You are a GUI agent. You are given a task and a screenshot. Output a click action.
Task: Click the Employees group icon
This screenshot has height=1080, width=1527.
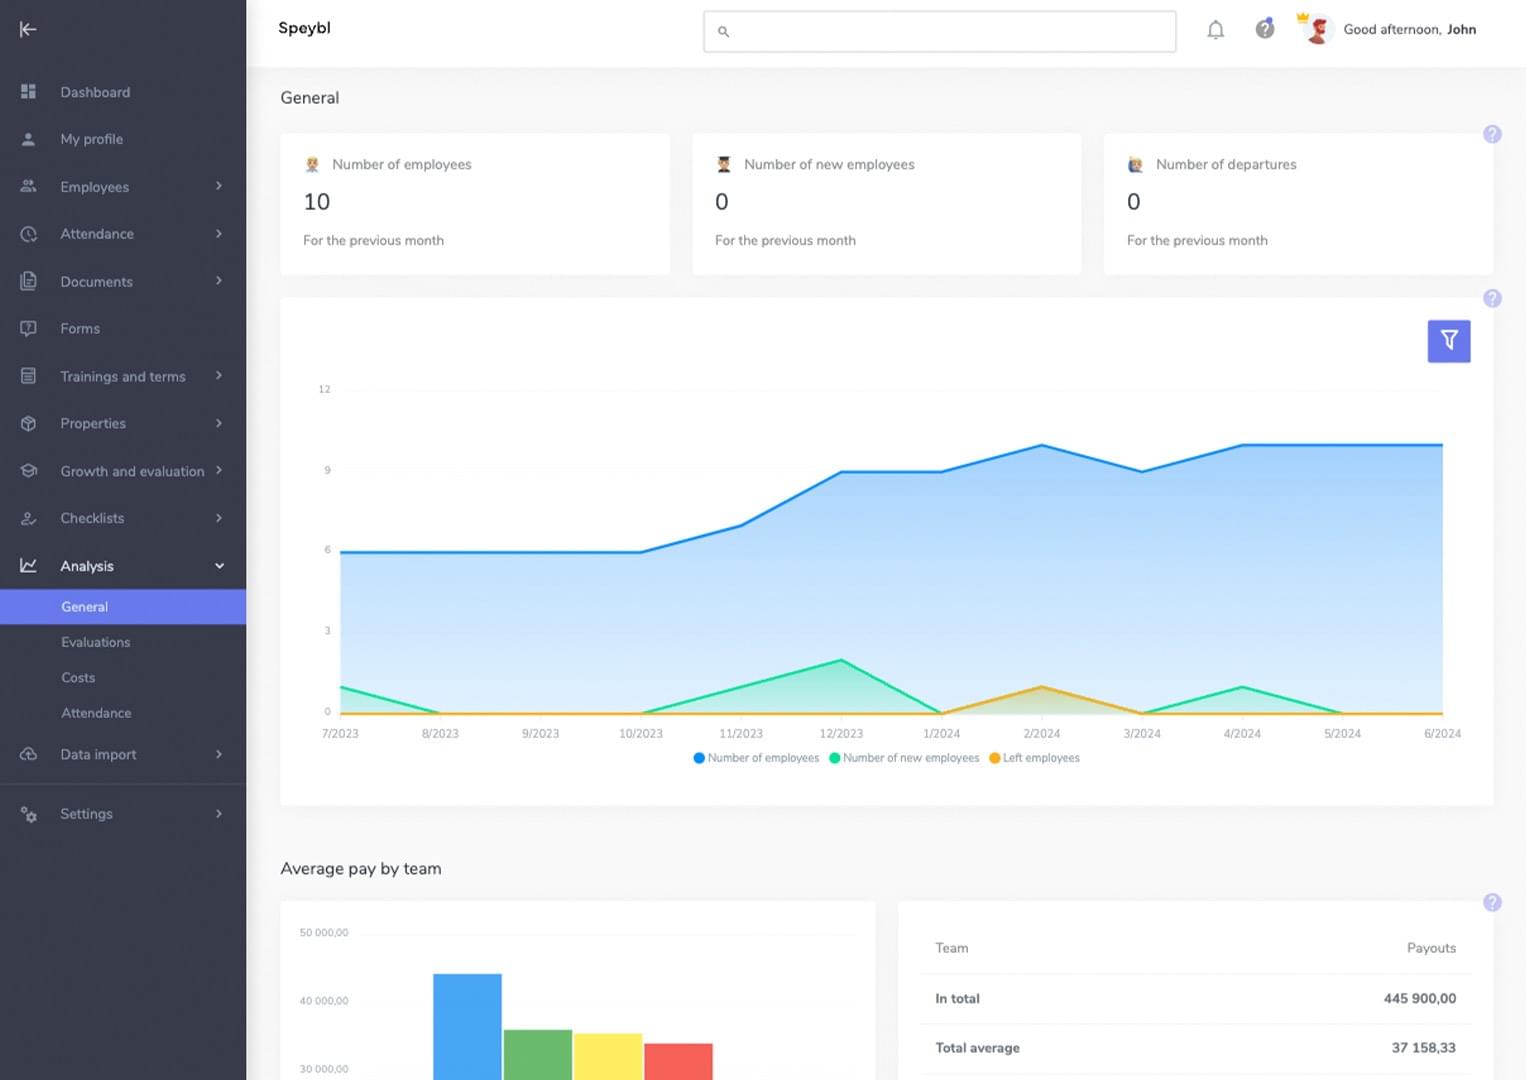28,186
